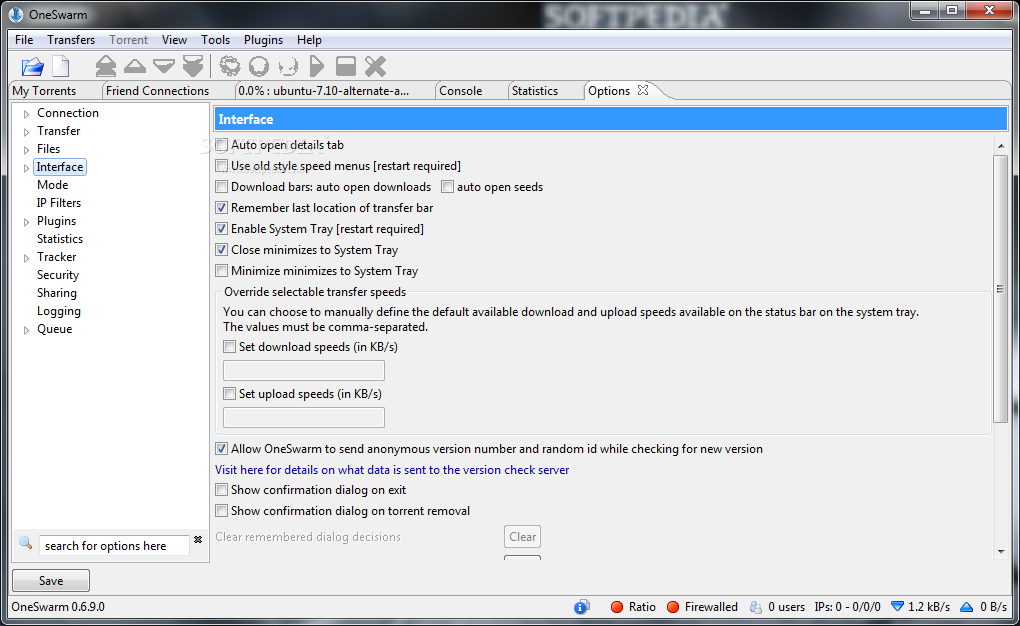Enable Auto open details tab

(x=222, y=144)
